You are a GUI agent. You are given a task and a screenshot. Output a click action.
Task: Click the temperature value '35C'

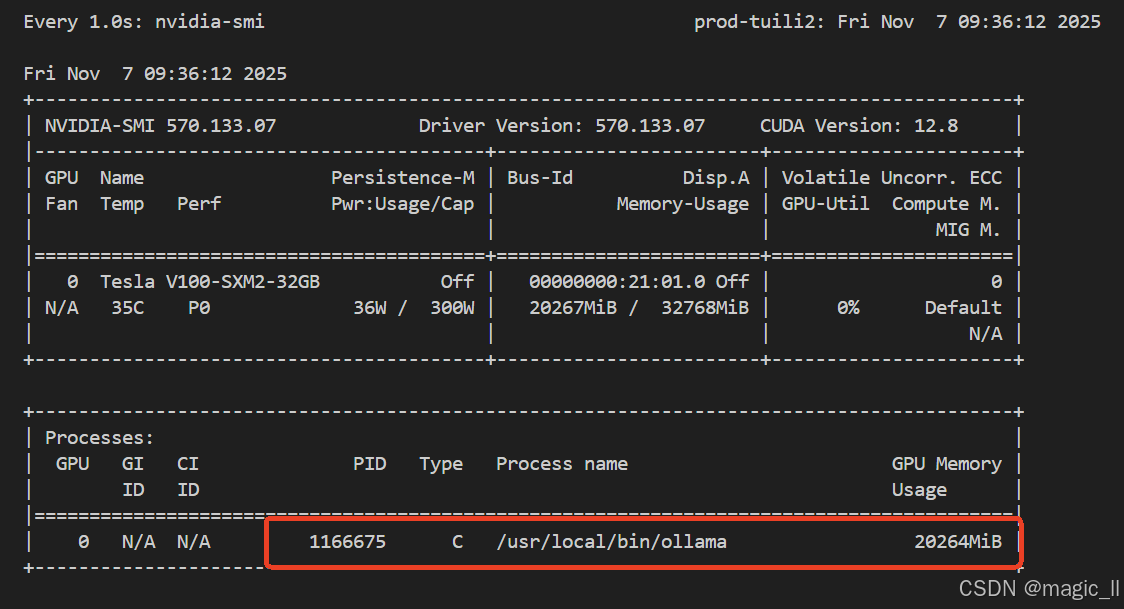(x=128, y=308)
